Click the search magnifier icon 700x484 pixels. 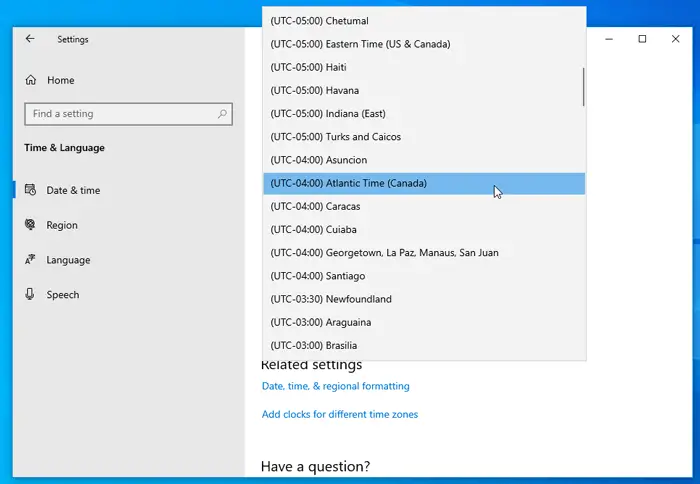222,114
